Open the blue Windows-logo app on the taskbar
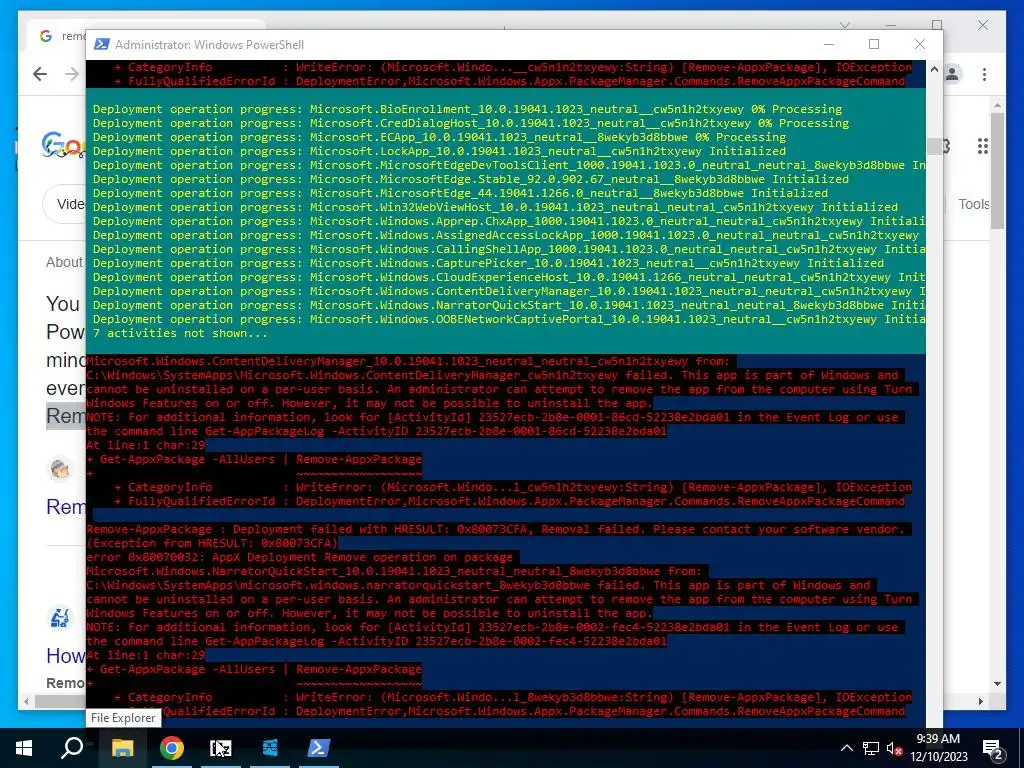 [x=270, y=748]
